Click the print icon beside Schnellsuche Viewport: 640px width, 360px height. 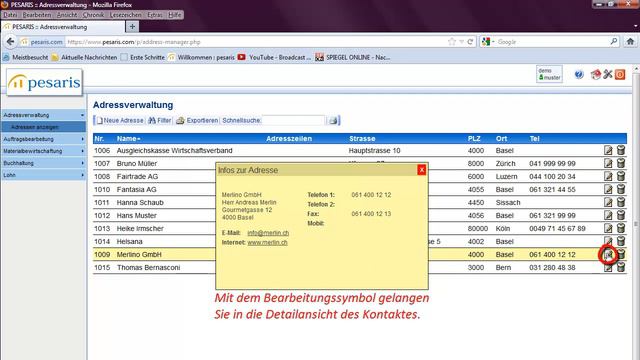click(333, 120)
